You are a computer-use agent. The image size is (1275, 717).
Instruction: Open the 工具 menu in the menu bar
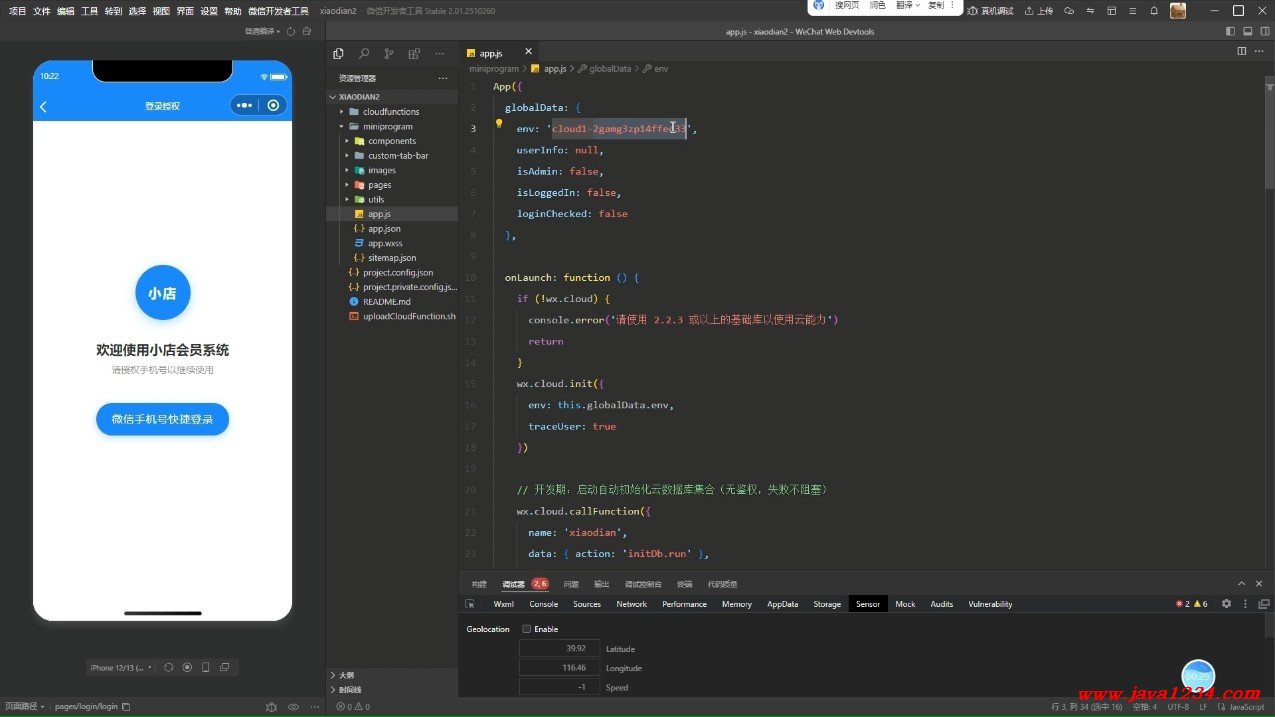coord(90,11)
